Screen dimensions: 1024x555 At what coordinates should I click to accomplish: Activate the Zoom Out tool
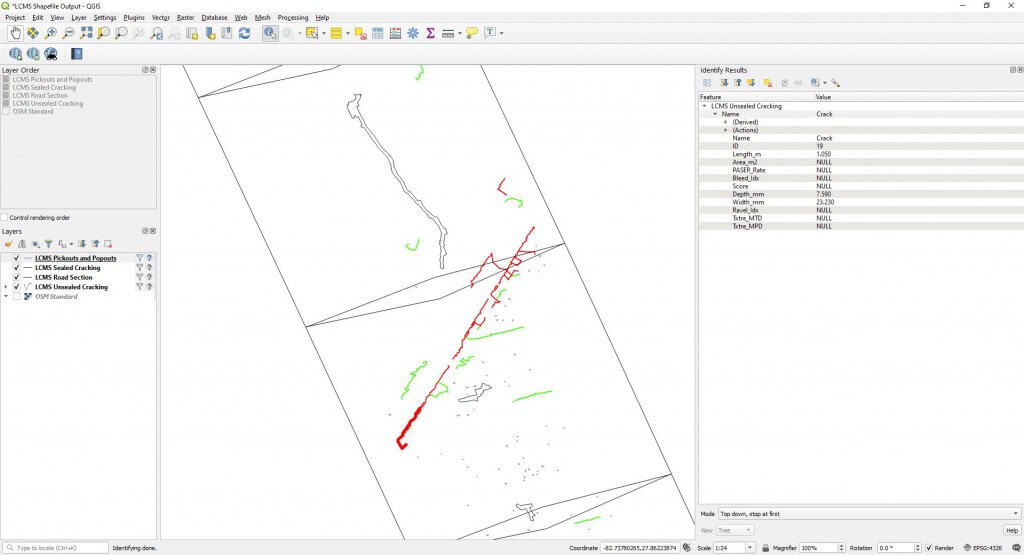tap(68, 33)
